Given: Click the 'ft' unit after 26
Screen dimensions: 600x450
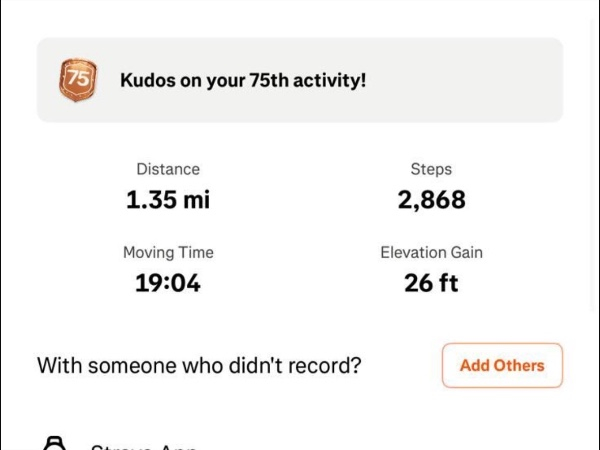Looking at the screenshot, I should (x=447, y=283).
